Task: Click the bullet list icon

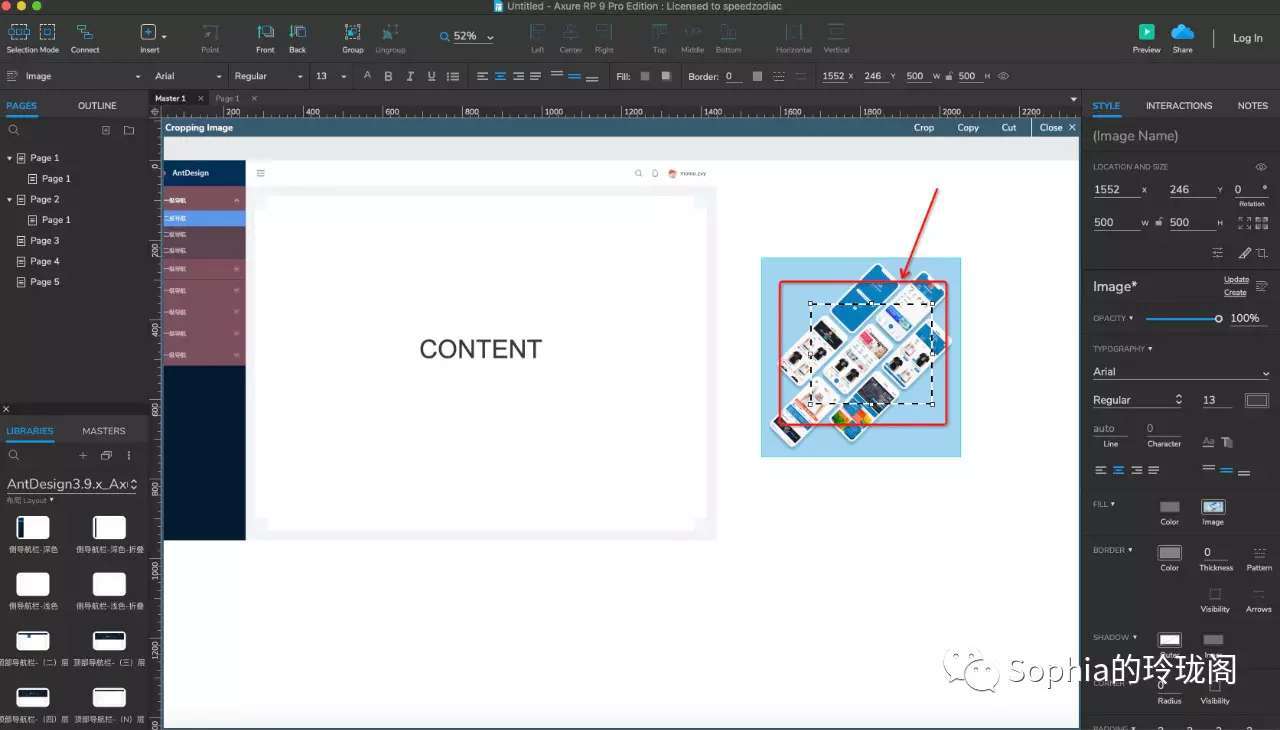Action: (x=453, y=76)
